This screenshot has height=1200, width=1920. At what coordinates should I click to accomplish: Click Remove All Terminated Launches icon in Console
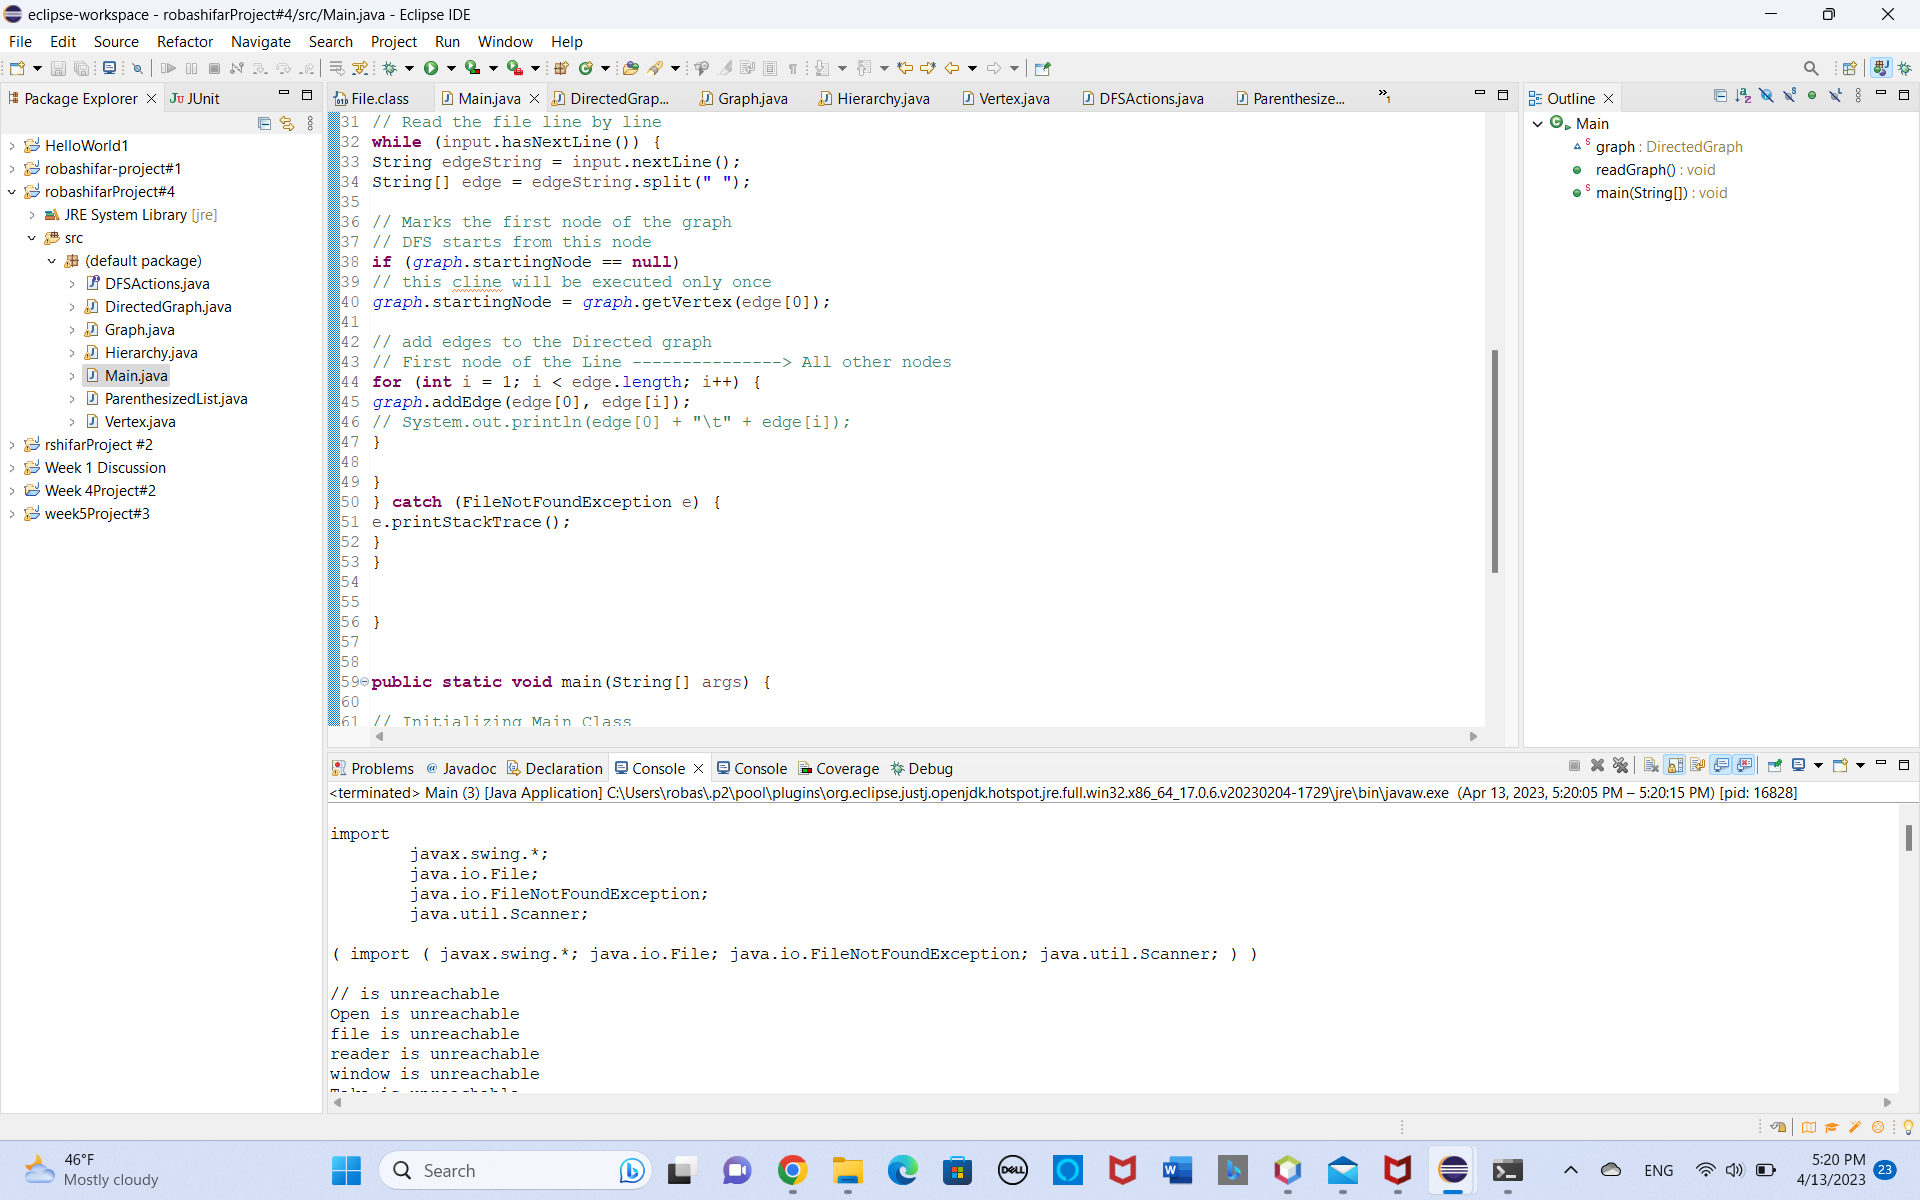1621,766
